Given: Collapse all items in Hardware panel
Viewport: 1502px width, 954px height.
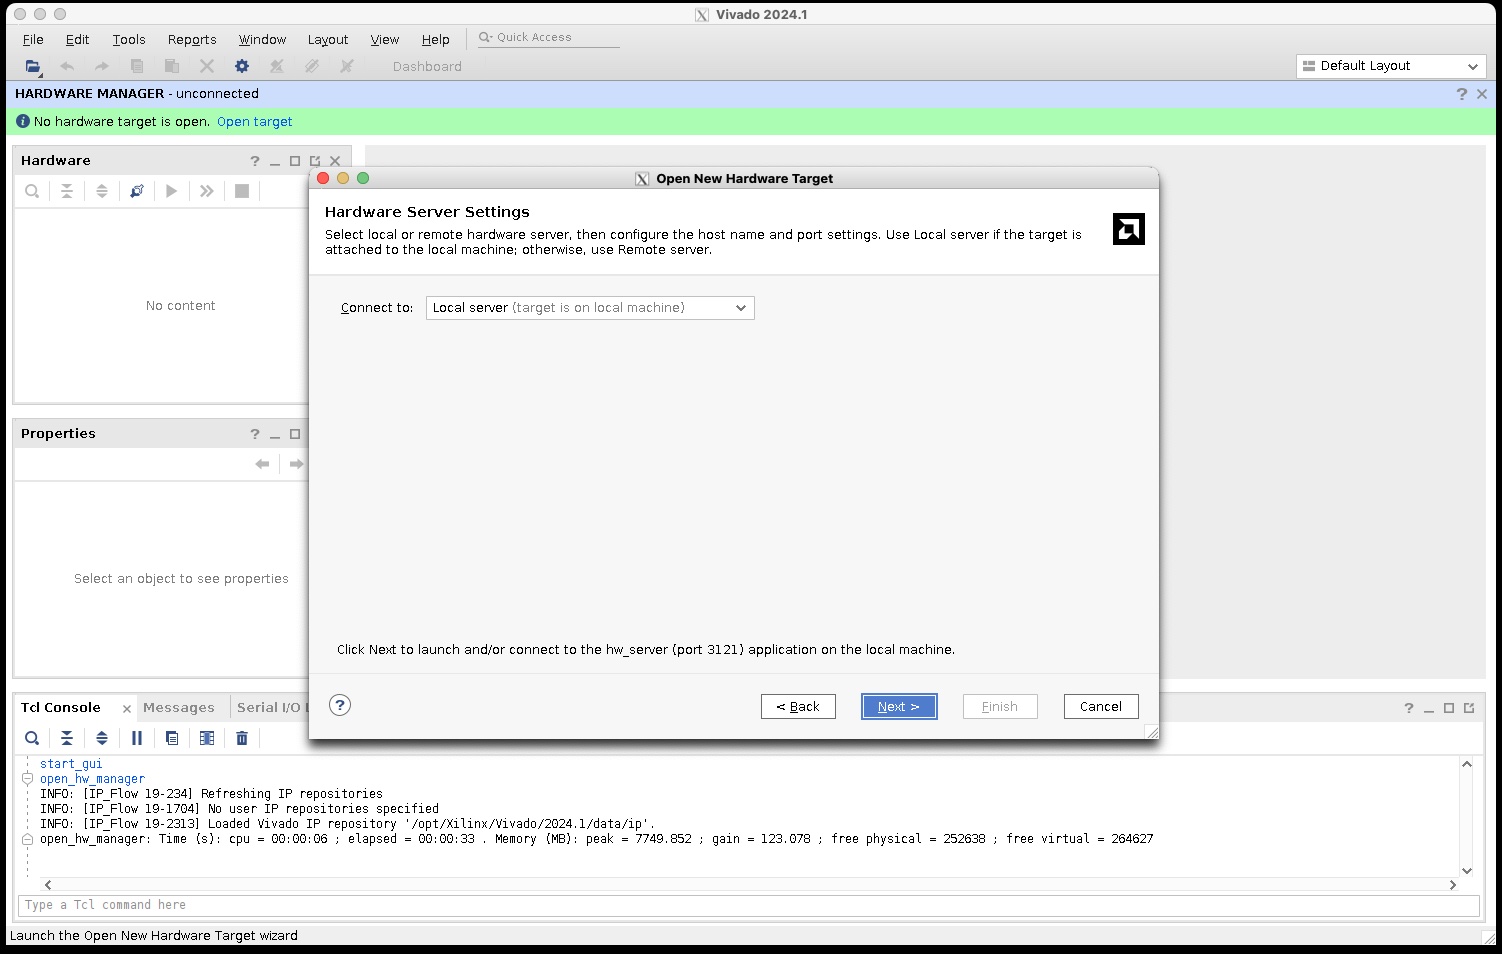Looking at the screenshot, I should (67, 191).
